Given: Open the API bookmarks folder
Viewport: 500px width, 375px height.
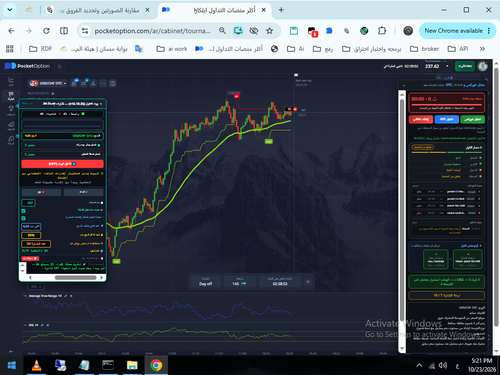Looking at the screenshot, I should (458, 49).
